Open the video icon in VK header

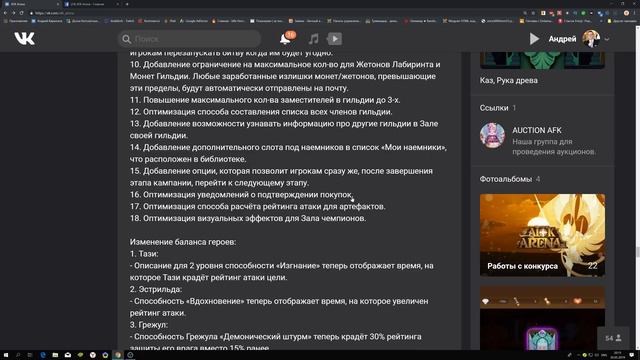pyautogui.click(x=334, y=39)
